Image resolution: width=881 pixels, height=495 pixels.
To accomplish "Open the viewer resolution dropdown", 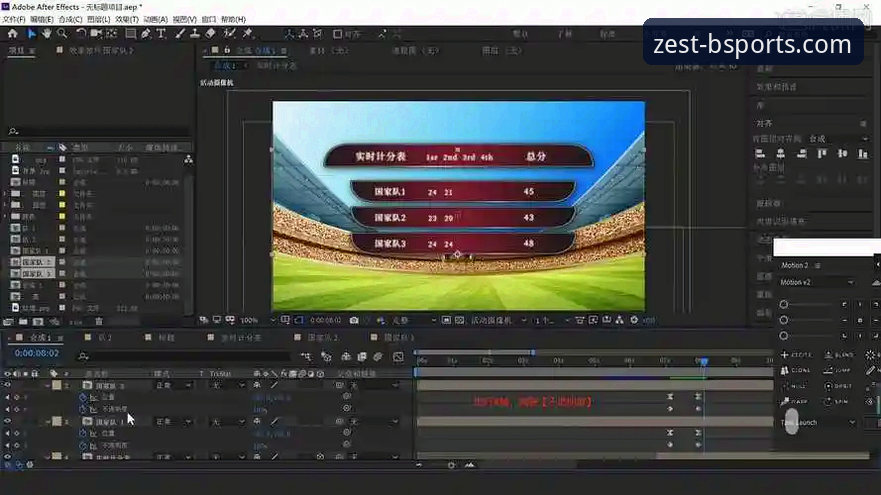I will pos(414,320).
